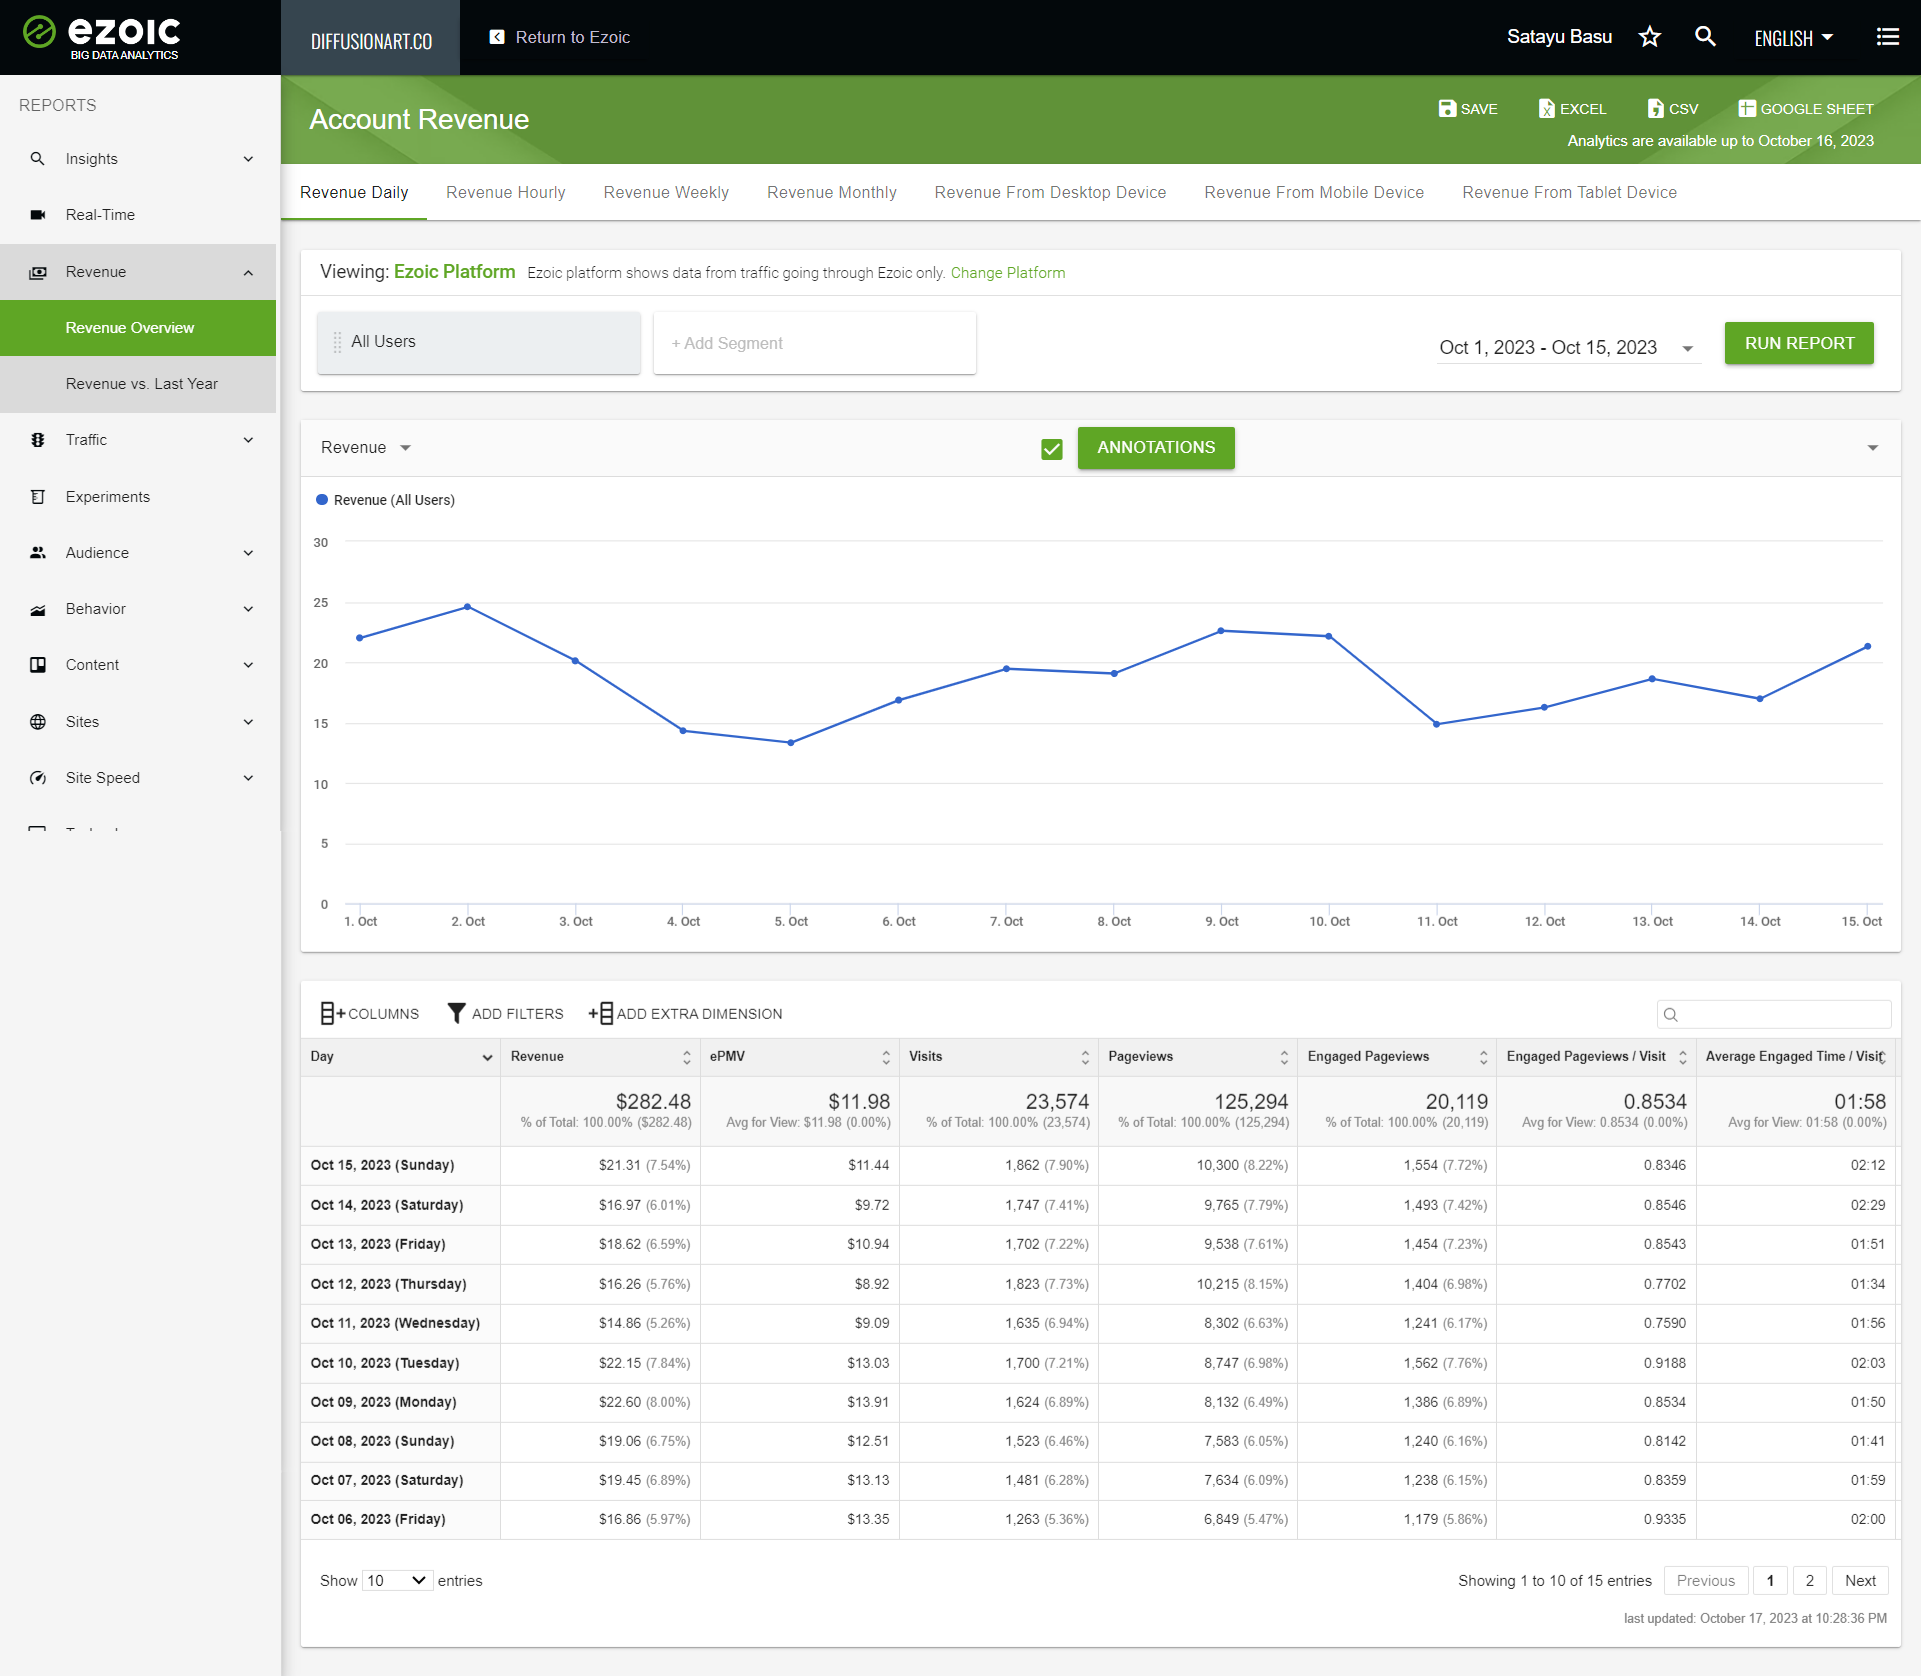
Task: Switch to Revenue Weekly tab
Action: tap(666, 192)
